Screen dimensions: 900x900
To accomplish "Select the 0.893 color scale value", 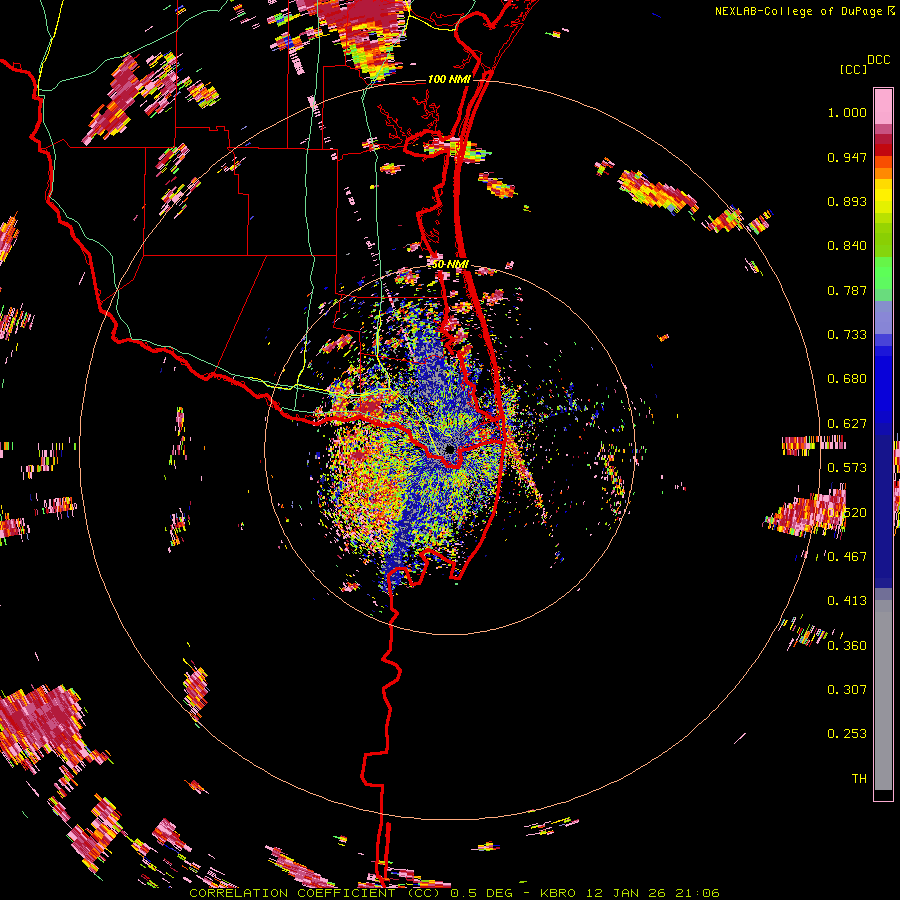I will tap(847, 201).
